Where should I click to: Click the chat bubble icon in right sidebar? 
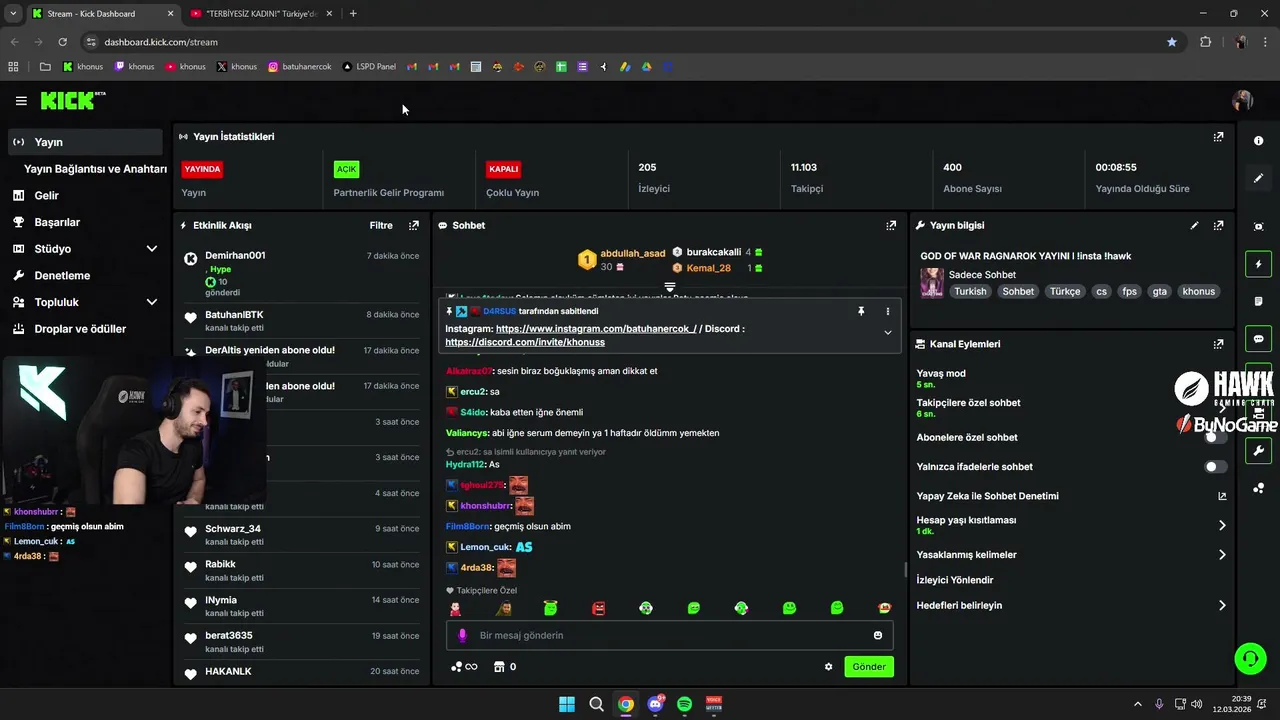coord(1258,338)
